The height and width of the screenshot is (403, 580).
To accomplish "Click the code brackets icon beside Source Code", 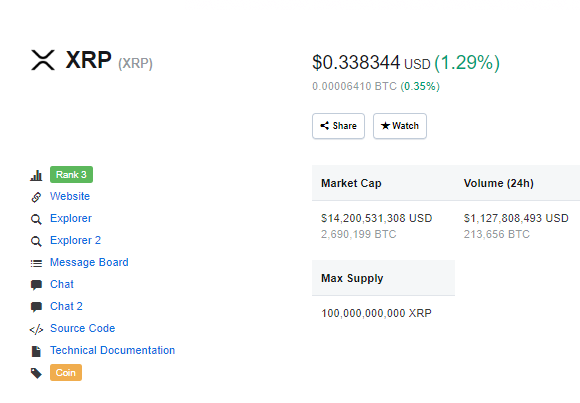I will pyautogui.click(x=36, y=329).
